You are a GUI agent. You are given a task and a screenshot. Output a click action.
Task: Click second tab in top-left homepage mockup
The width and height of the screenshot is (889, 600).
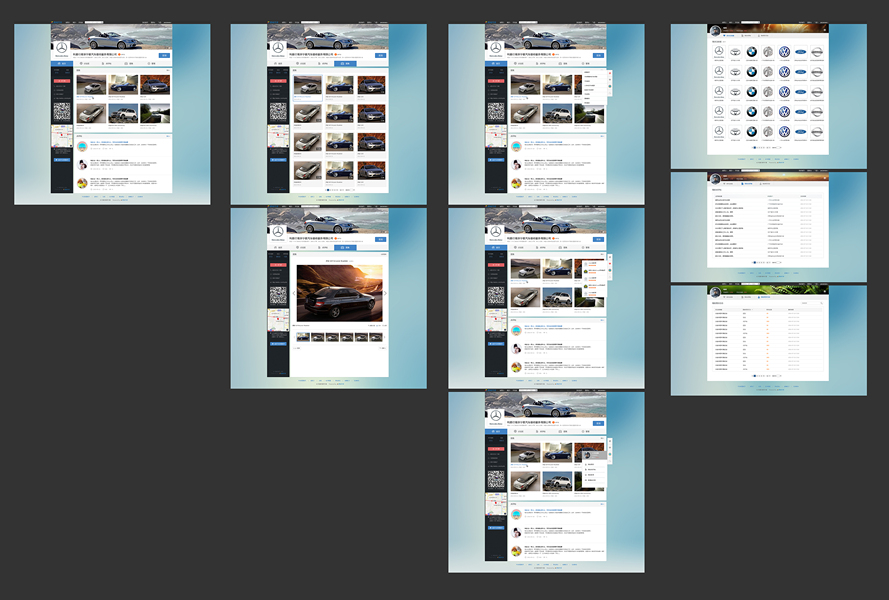tap(85, 64)
